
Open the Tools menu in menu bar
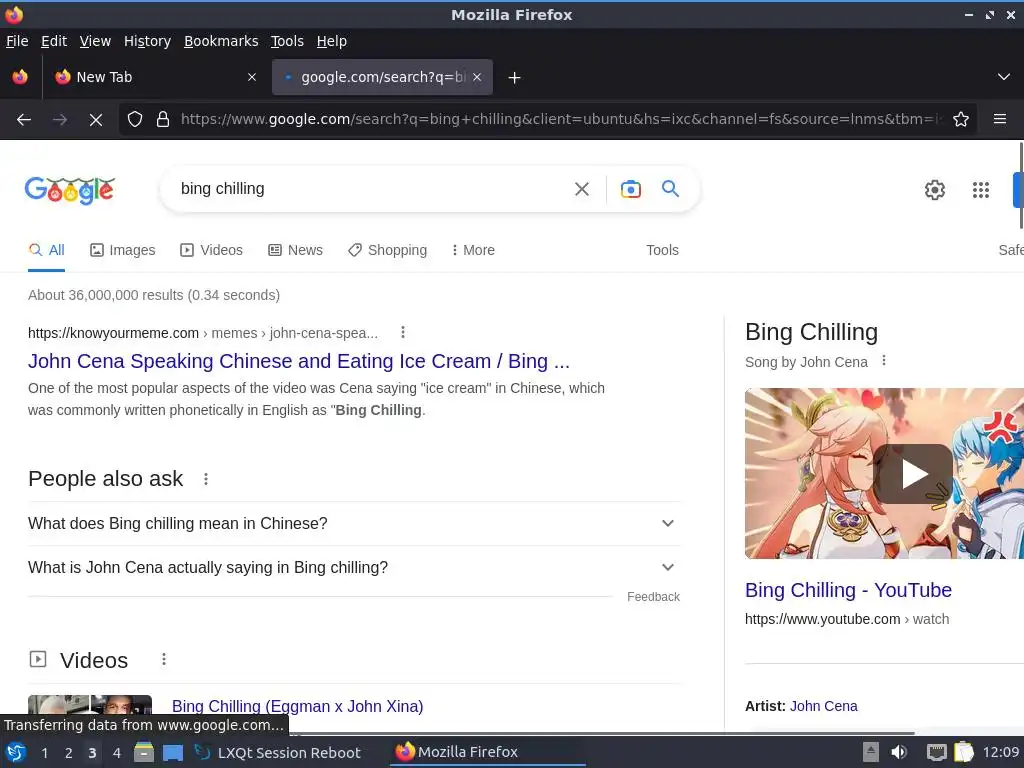287,41
